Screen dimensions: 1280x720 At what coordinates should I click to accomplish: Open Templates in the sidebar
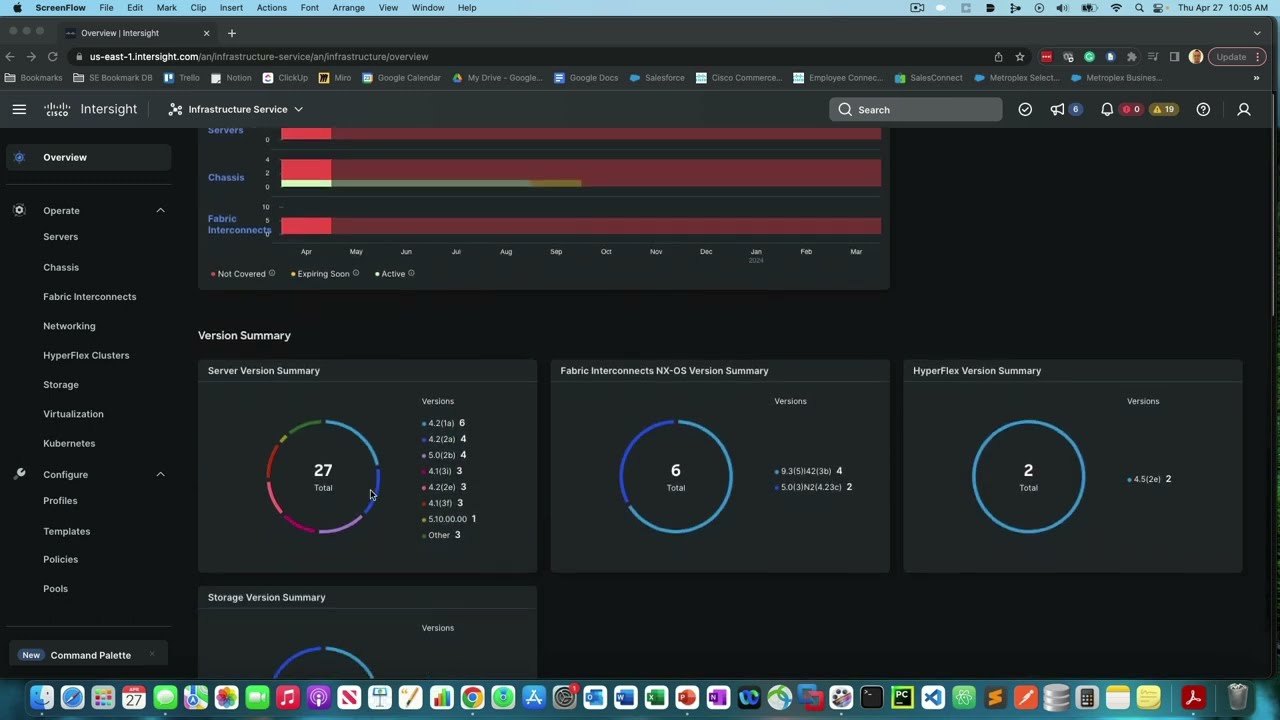click(66, 531)
